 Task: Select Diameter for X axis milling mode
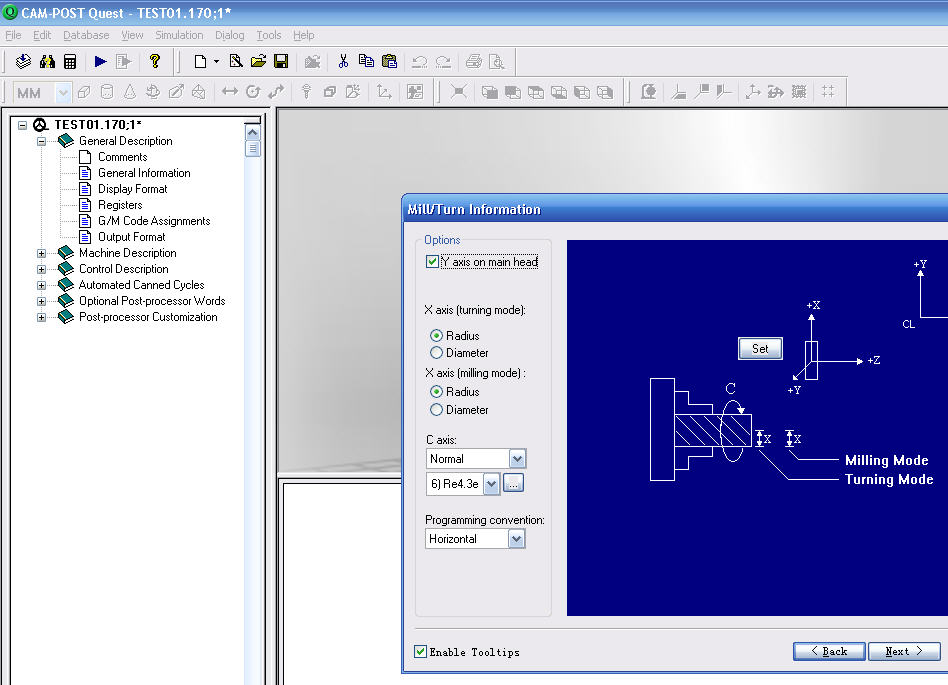[x=436, y=410]
